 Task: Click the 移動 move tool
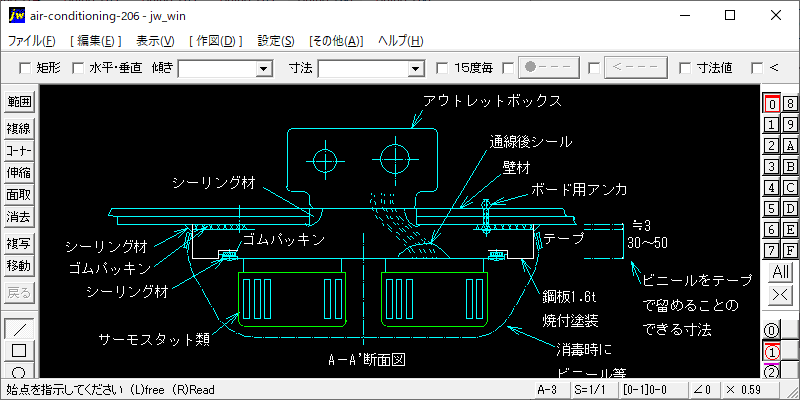[x=19, y=266]
